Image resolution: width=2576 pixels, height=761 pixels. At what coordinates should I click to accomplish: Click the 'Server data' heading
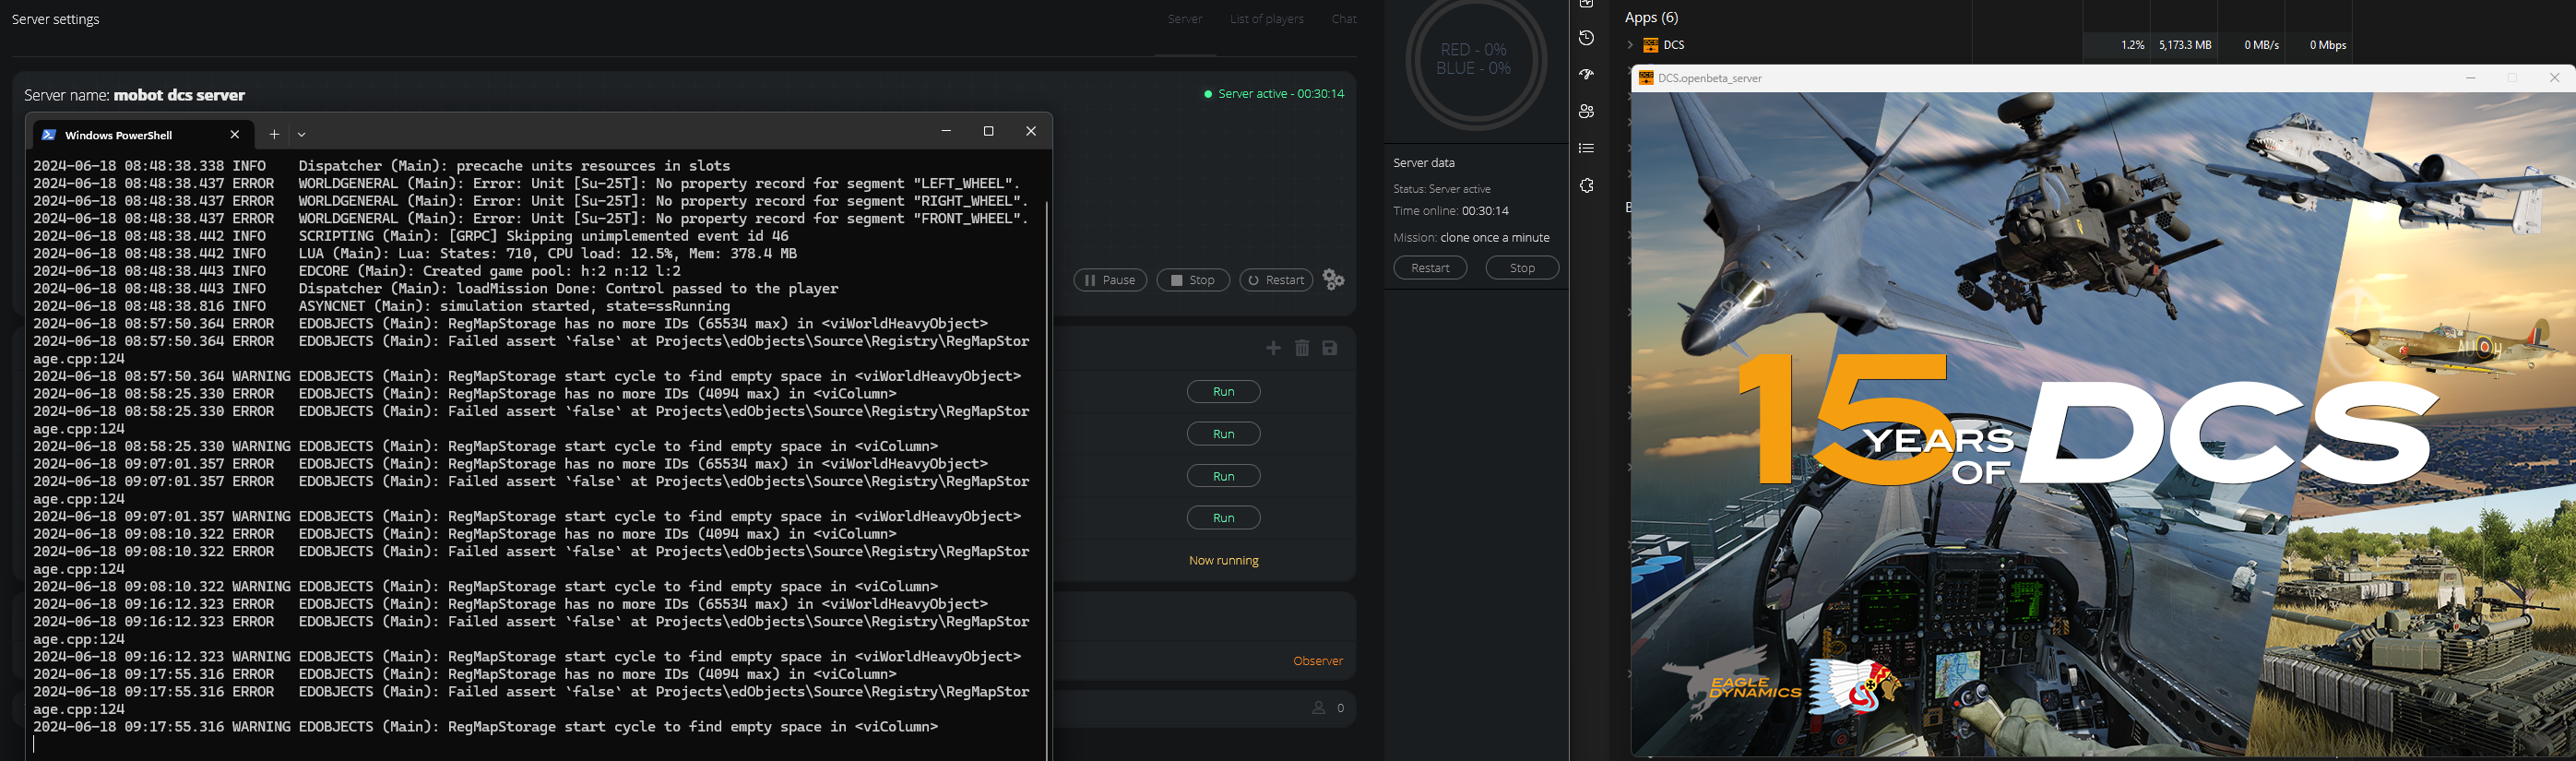click(x=1424, y=163)
